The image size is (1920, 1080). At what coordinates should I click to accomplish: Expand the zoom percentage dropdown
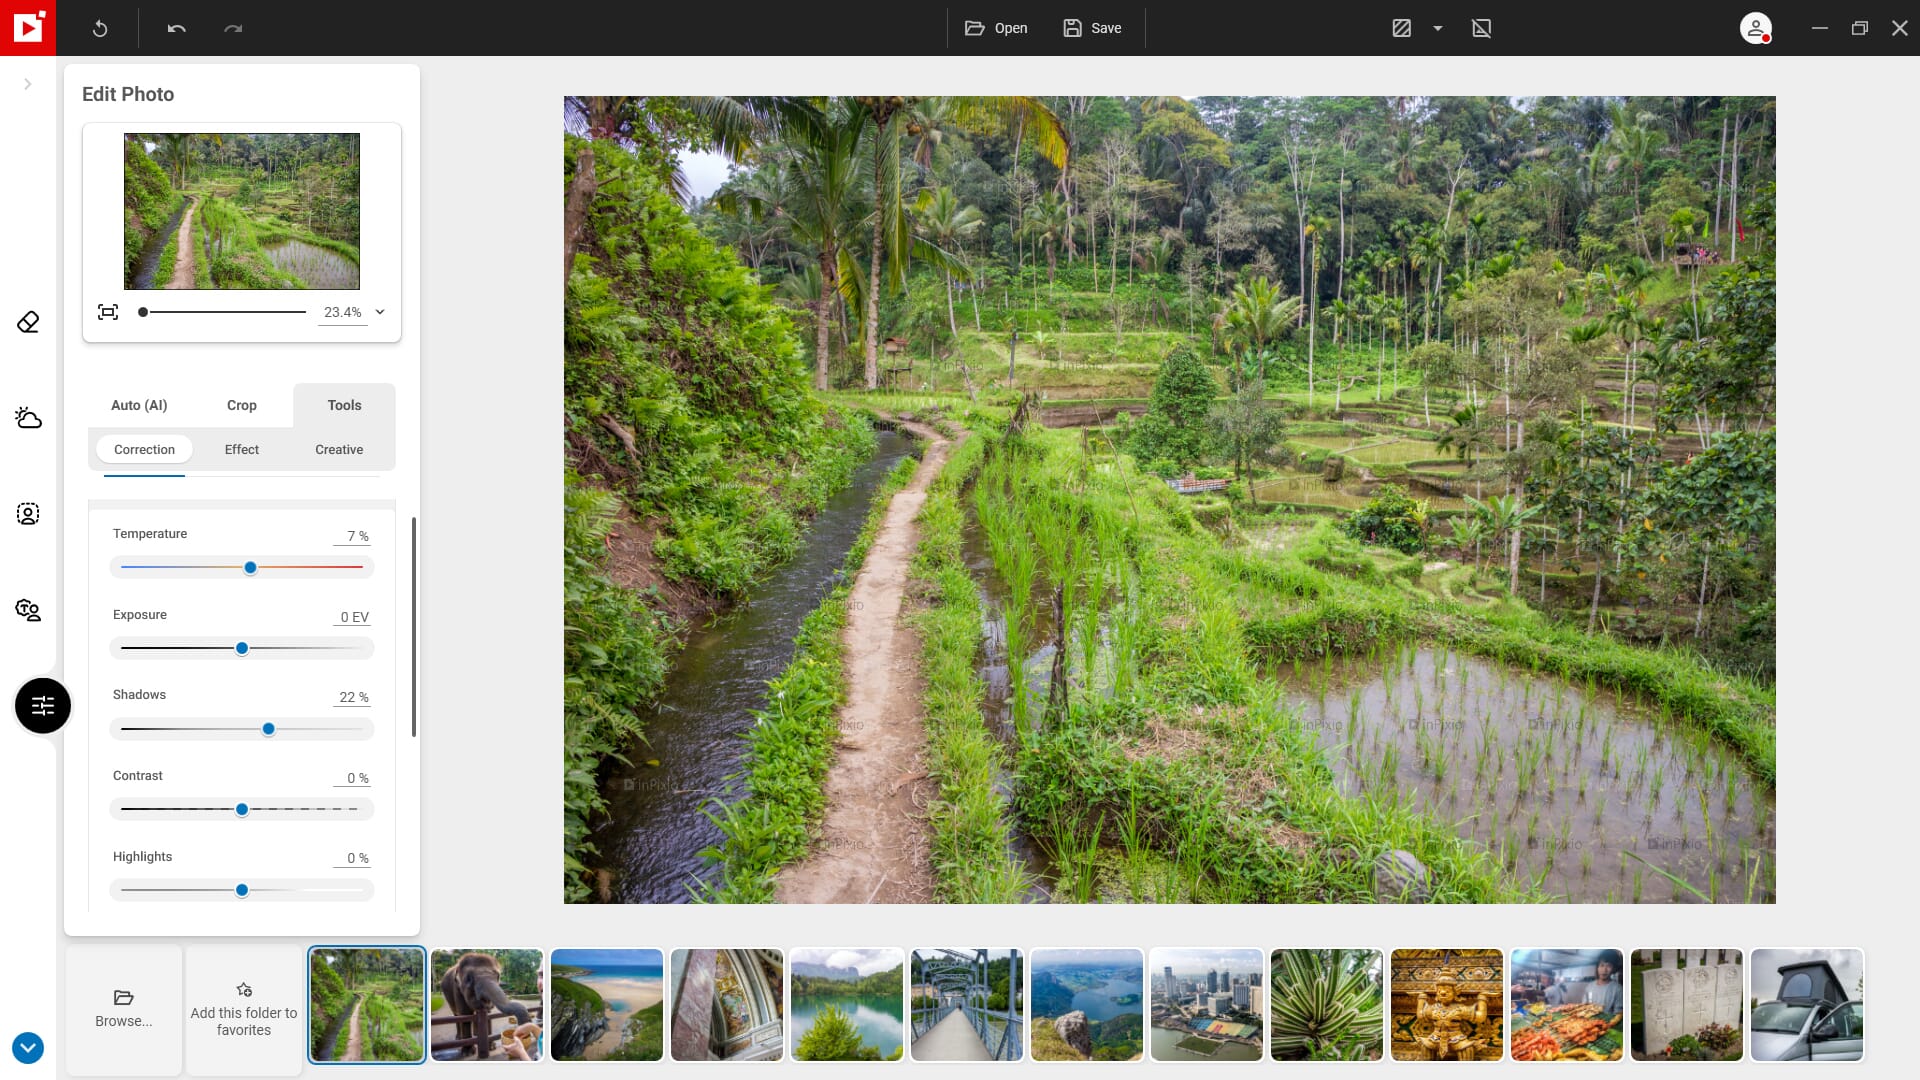click(381, 313)
